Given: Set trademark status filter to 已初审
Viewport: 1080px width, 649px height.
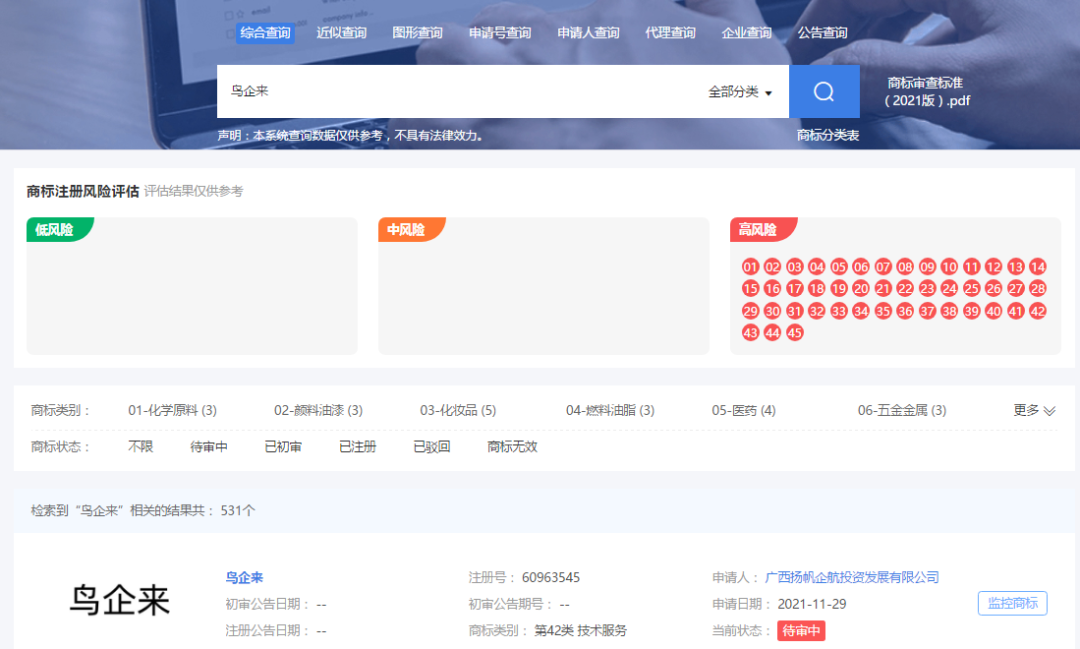Looking at the screenshot, I should [283, 447].
